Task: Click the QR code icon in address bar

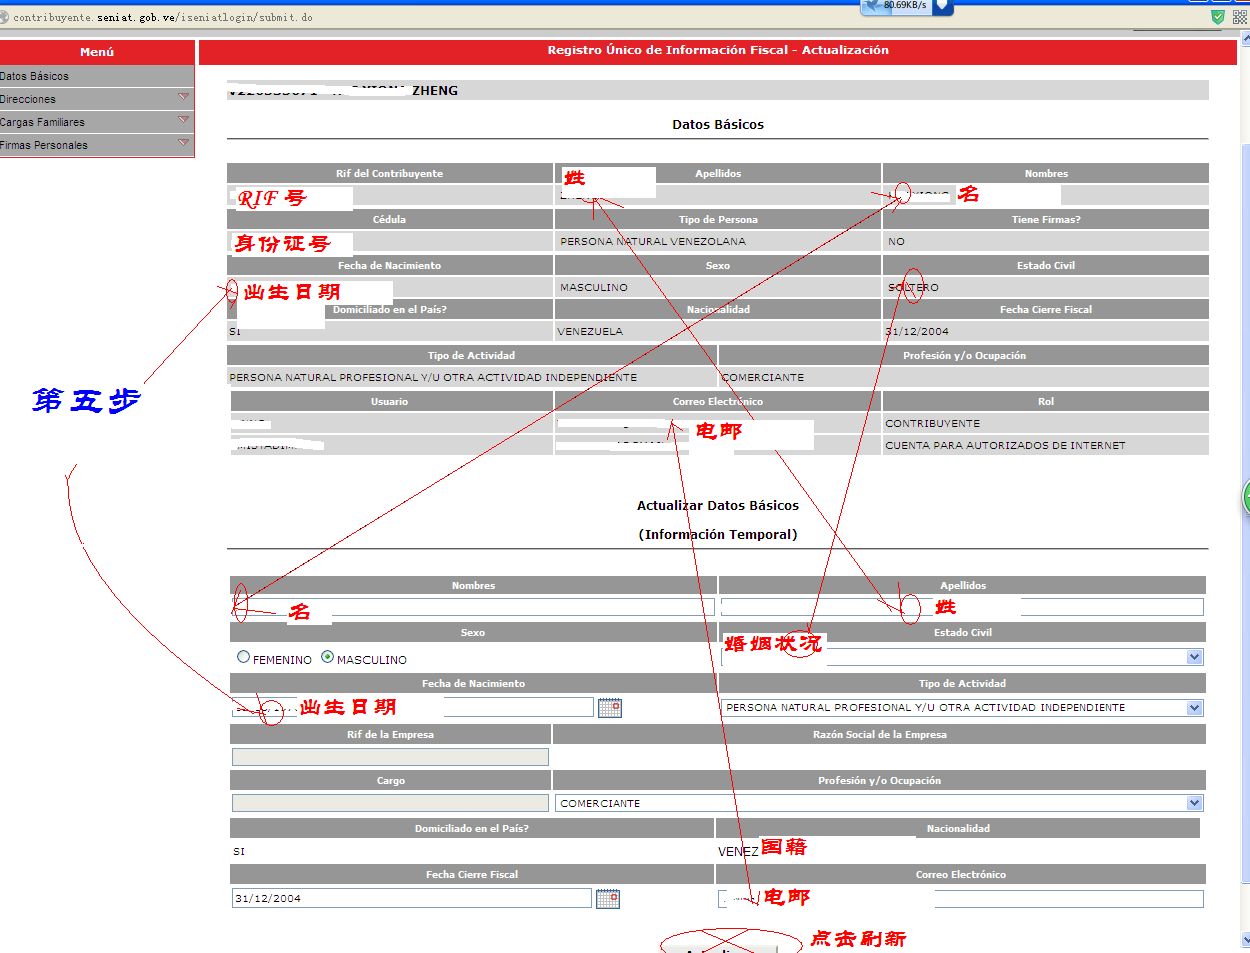Action: coord(1240,17)
